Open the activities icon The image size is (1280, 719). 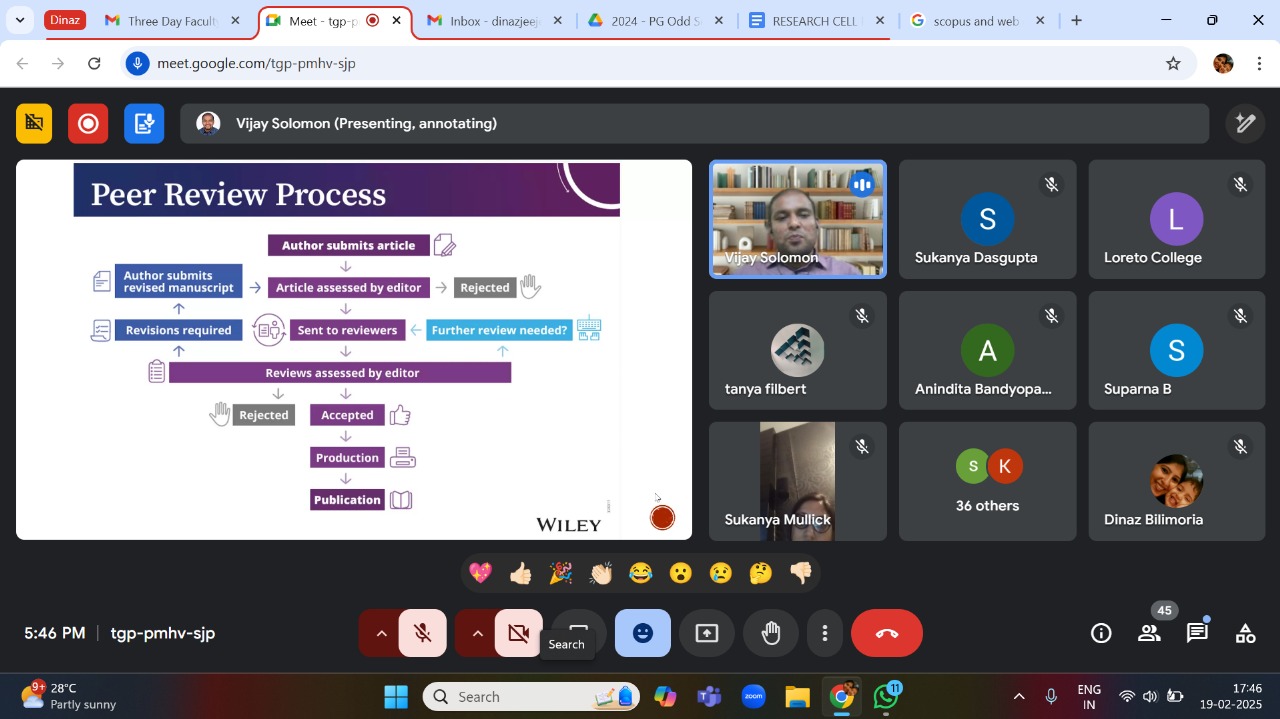(x=1245, y=633)
